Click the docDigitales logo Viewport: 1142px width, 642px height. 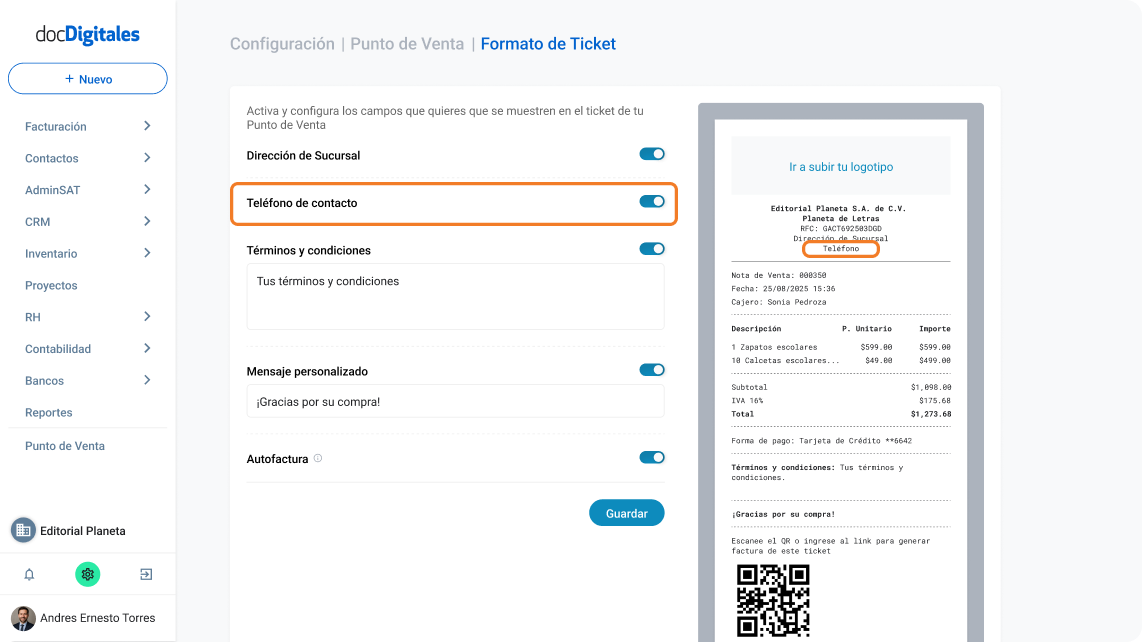tap(87, 34)
